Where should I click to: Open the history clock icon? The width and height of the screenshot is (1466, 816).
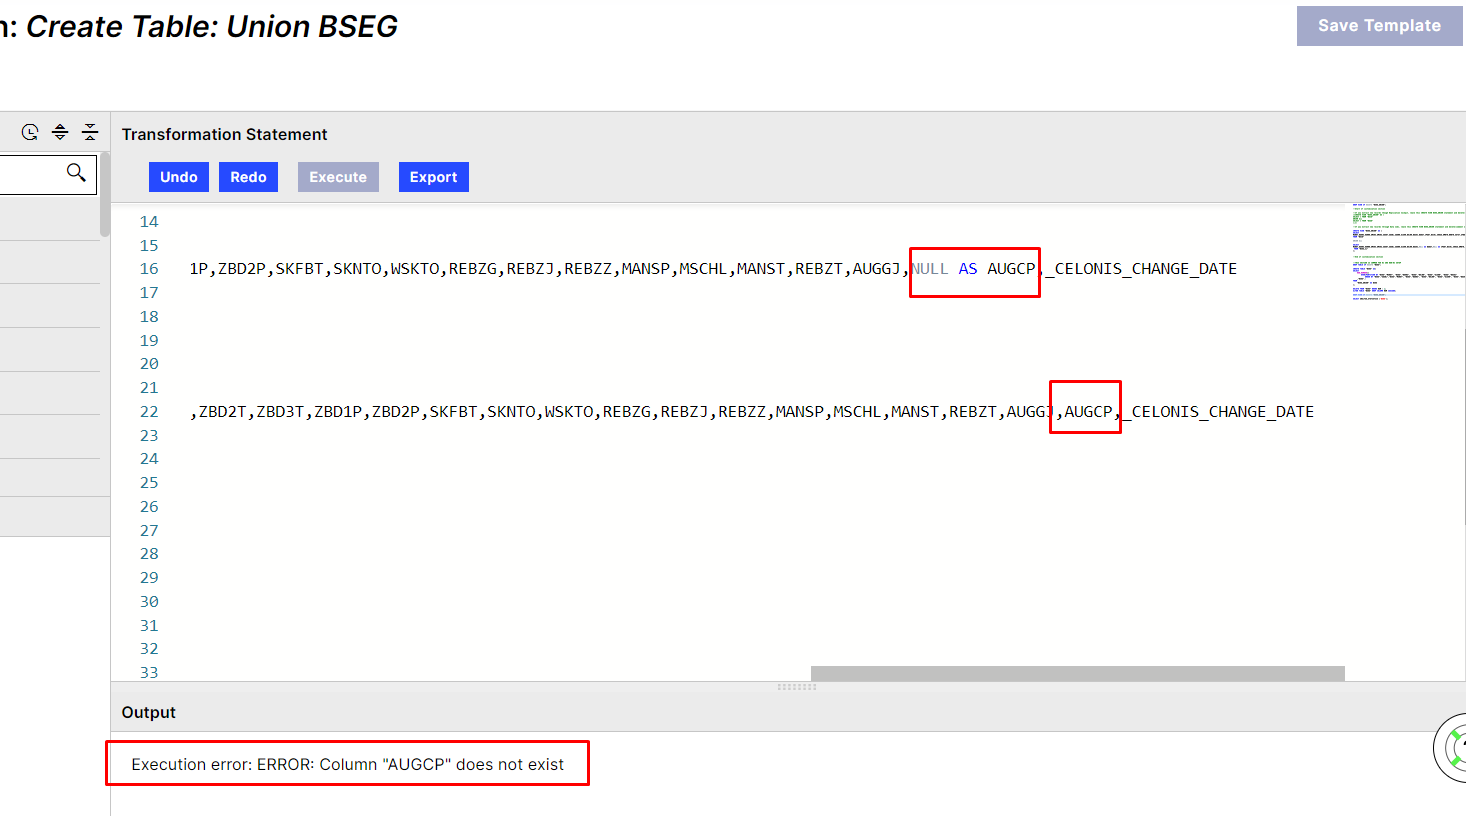click(30, 132)
